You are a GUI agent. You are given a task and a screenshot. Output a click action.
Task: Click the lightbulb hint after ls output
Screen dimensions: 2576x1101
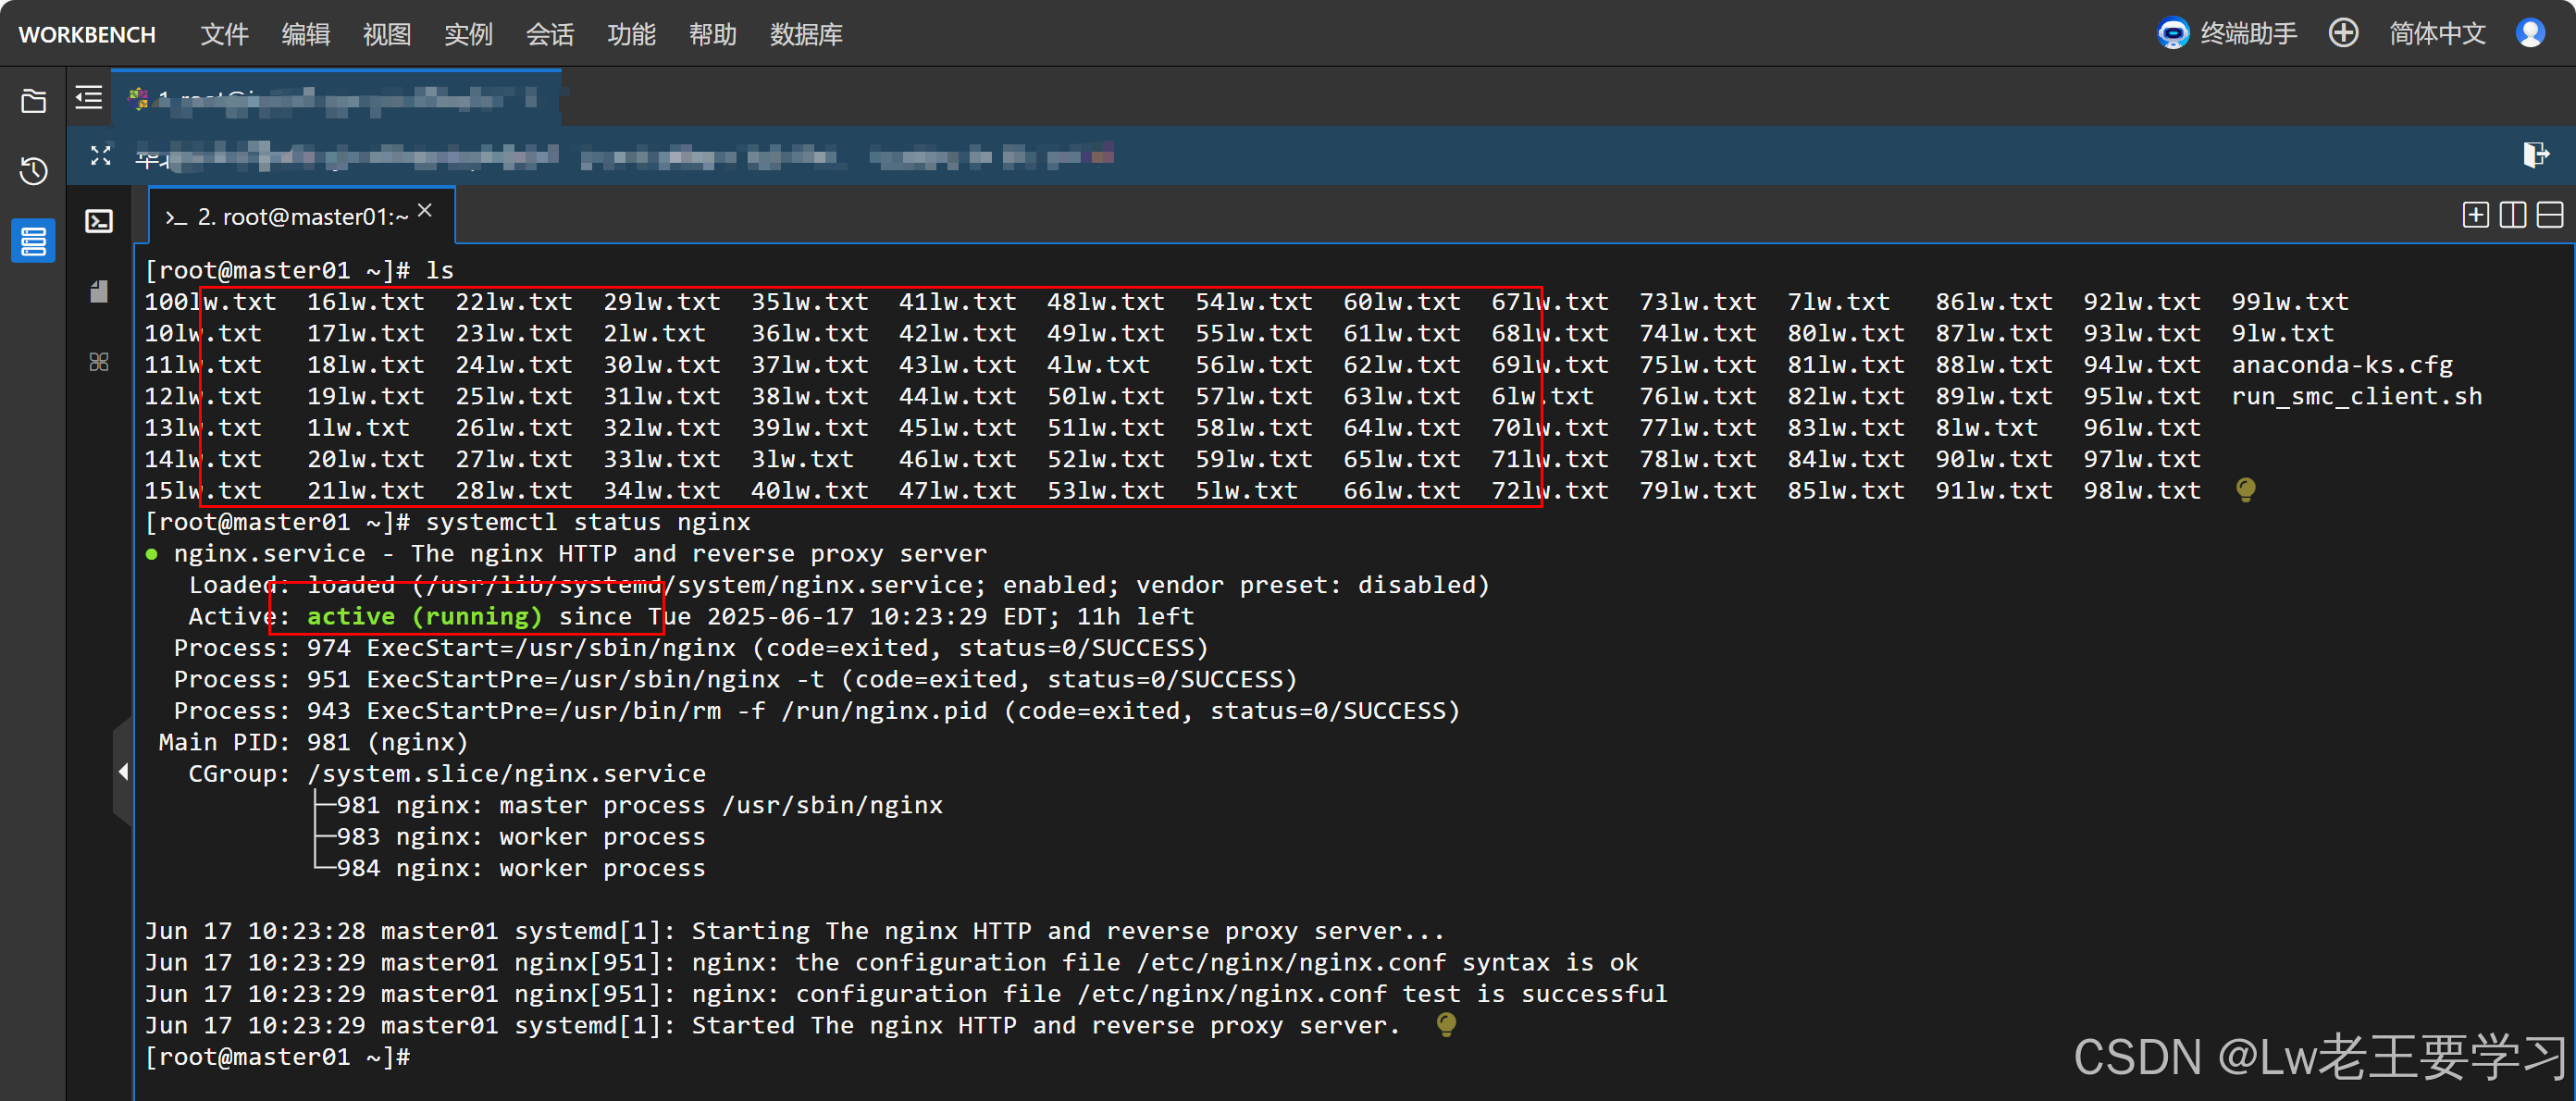coord(2245,489)
